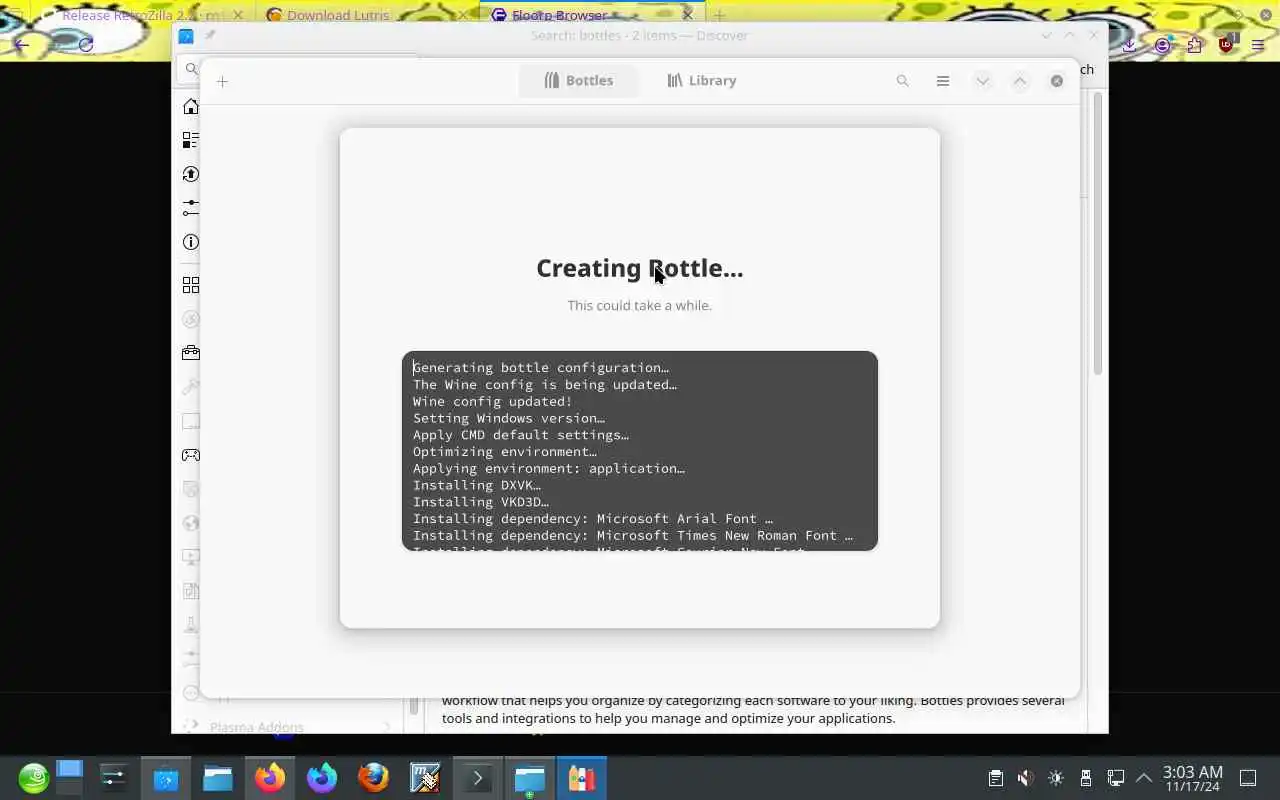Click Show Desktop button in taskbar
The width and height of the screenshot is (1280, 800).
coord(1248,778)
